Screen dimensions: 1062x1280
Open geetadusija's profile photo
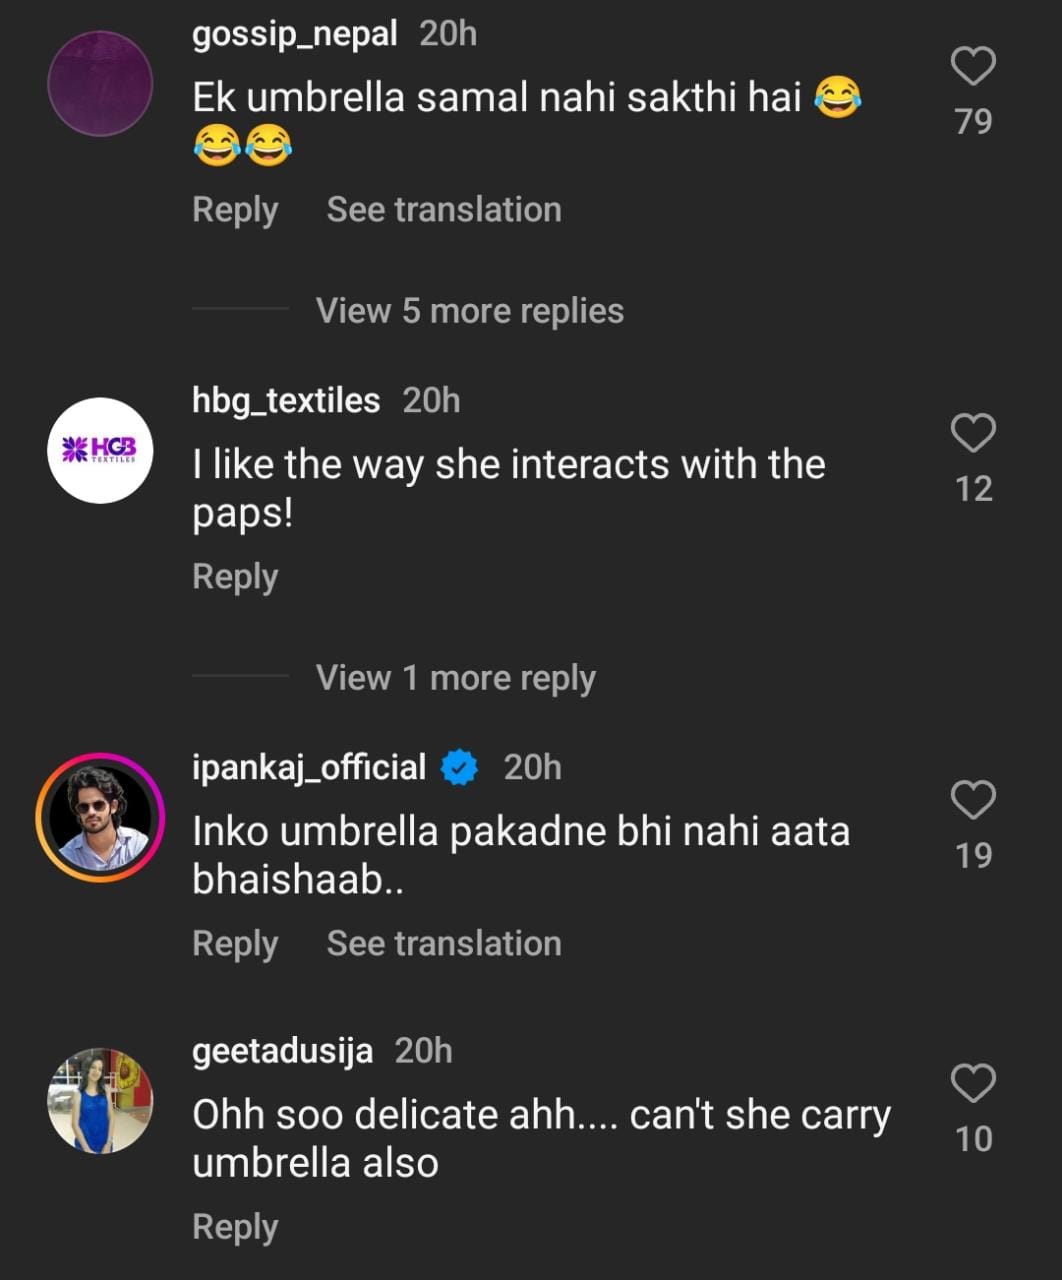100,1100
